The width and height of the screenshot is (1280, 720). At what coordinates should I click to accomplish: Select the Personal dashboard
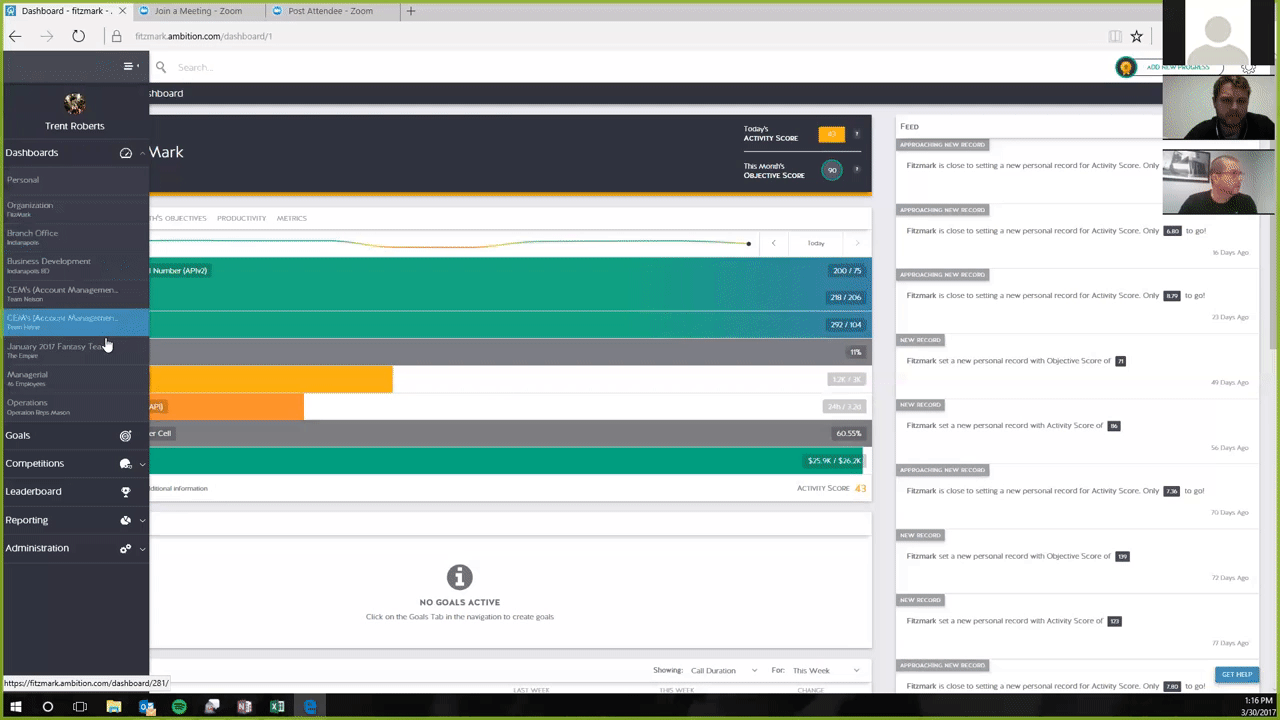pos(74,180)
